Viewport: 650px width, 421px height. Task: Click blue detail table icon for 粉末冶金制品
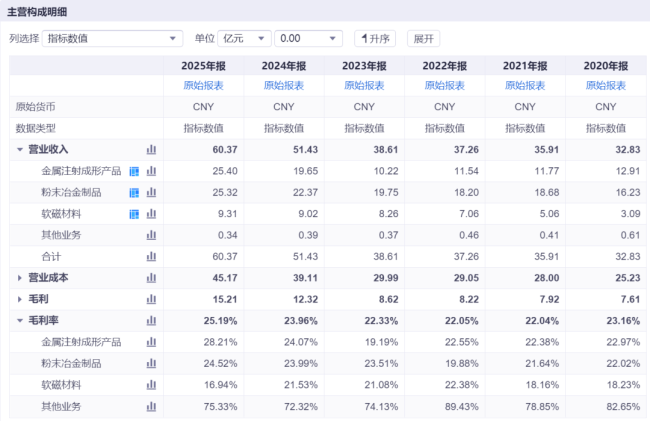coord(134,193)
